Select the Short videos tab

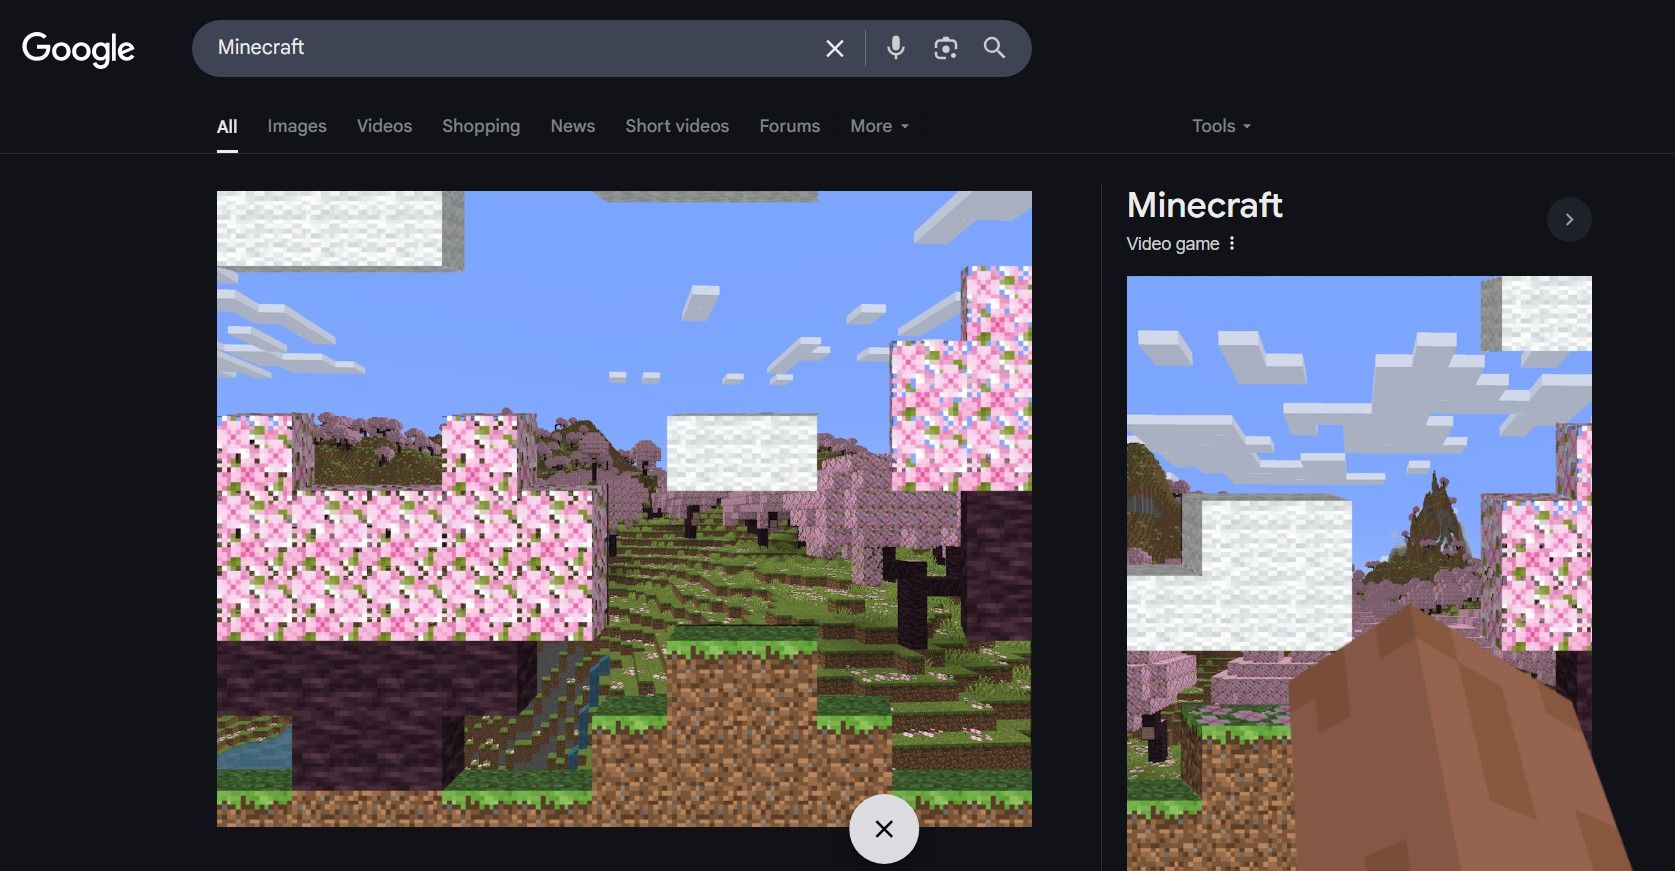677,126
